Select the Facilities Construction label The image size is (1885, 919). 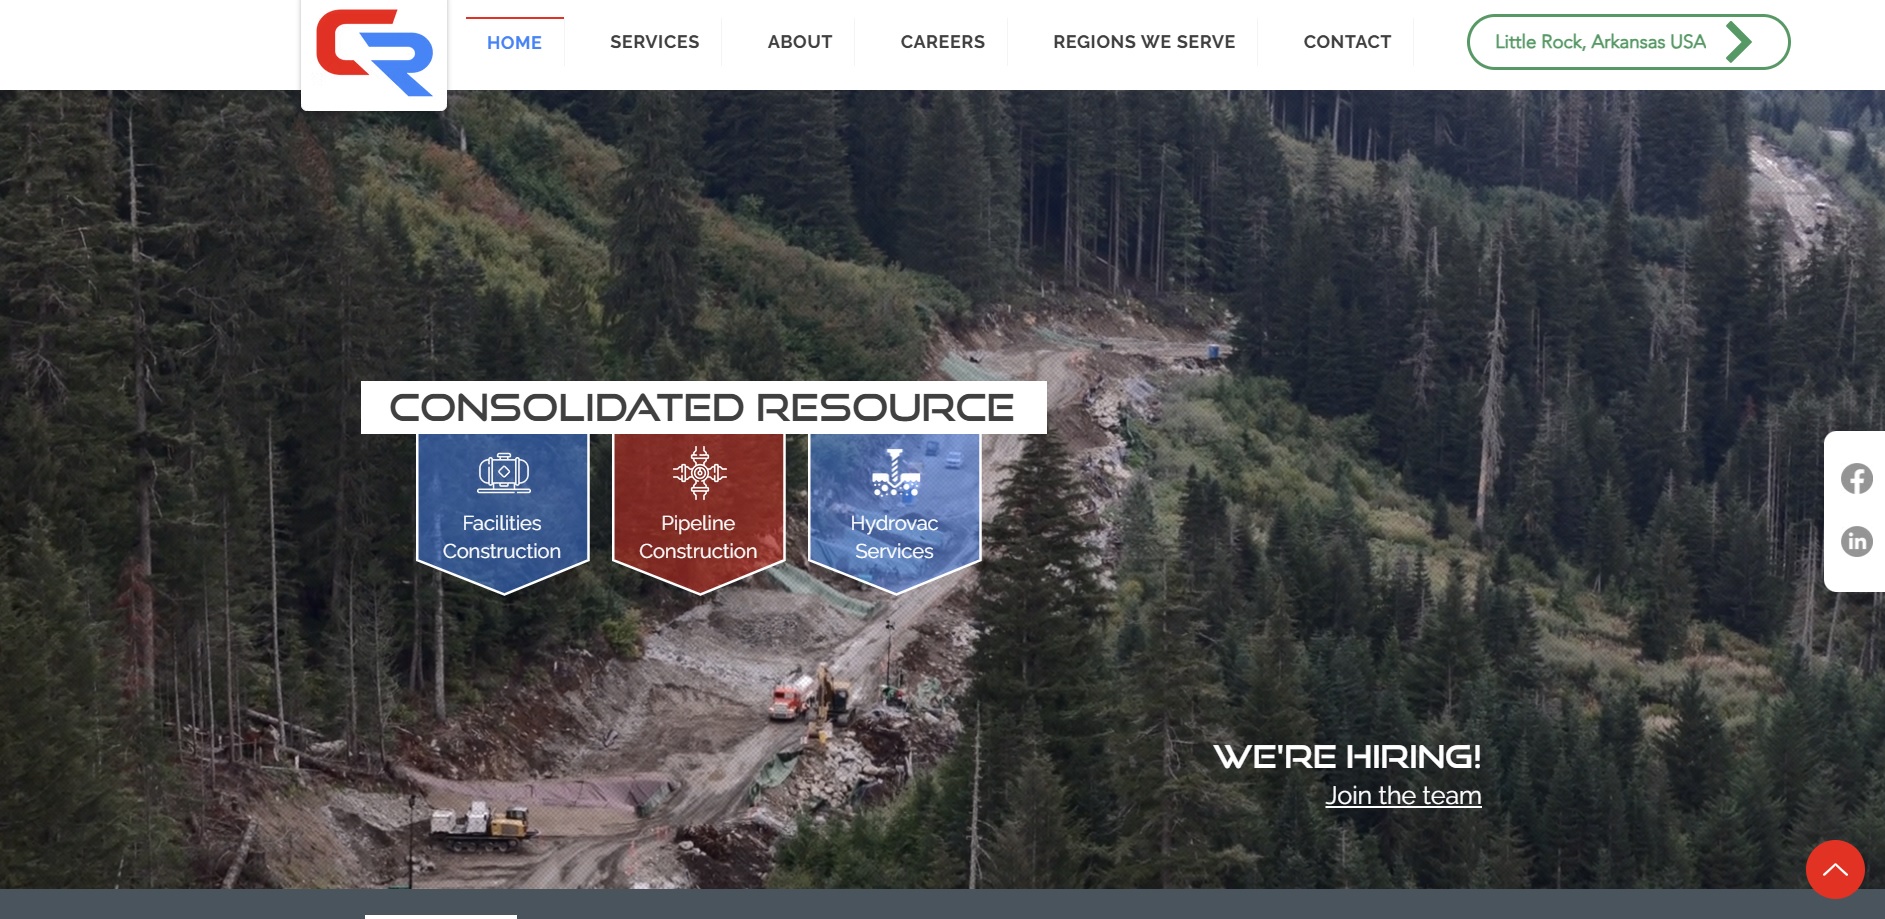502,537
